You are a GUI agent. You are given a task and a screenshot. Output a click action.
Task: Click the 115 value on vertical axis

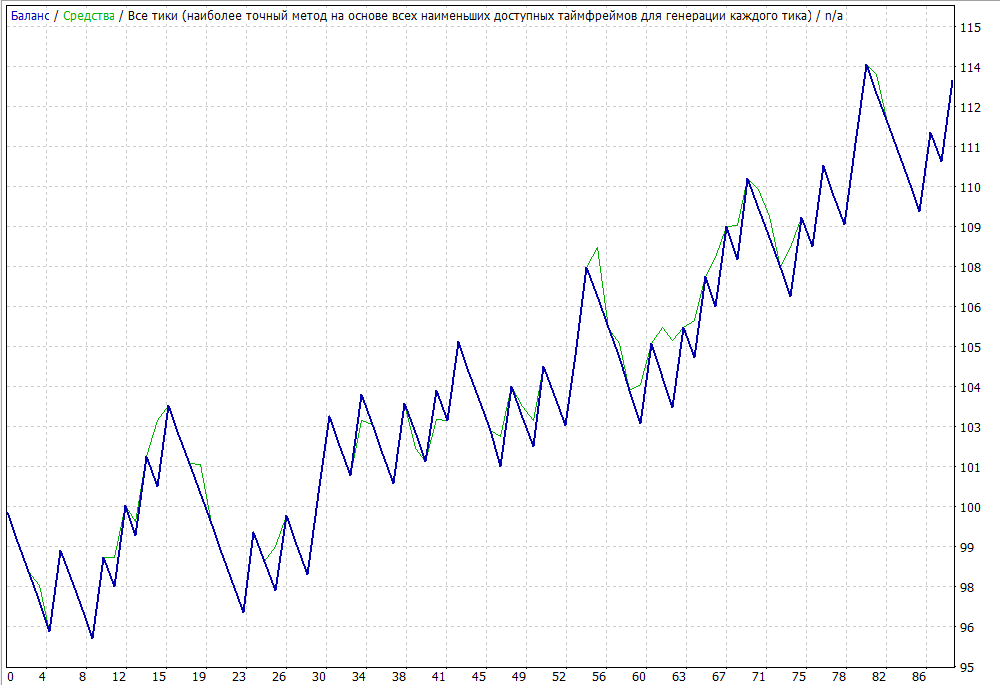[x=969, y=27]
